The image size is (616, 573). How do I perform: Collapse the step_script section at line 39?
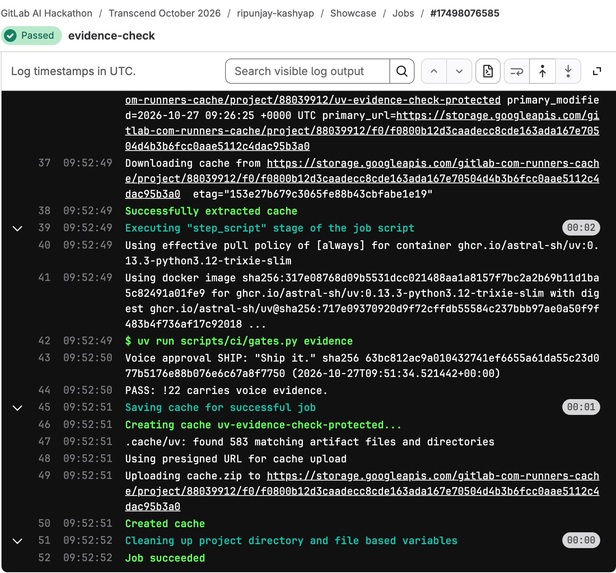[x=17, y=228]
